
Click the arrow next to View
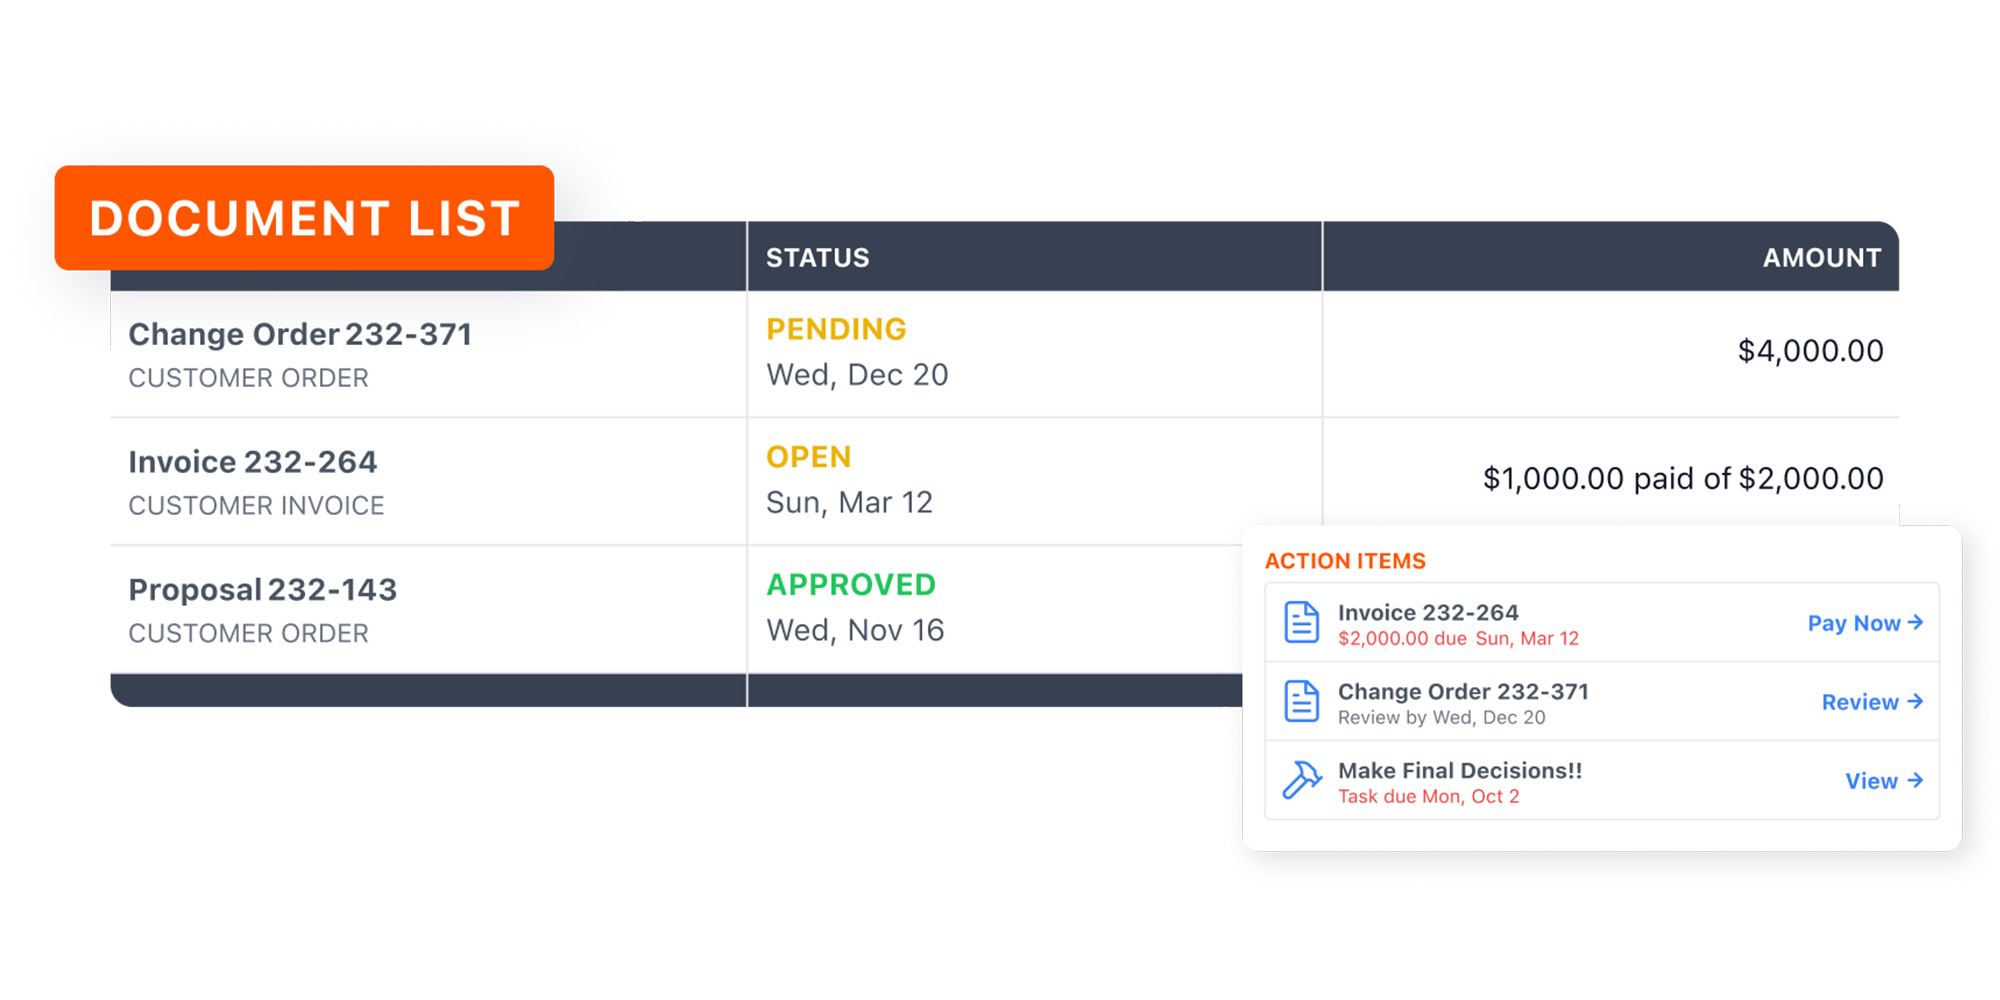click(x=1915, y=780)
